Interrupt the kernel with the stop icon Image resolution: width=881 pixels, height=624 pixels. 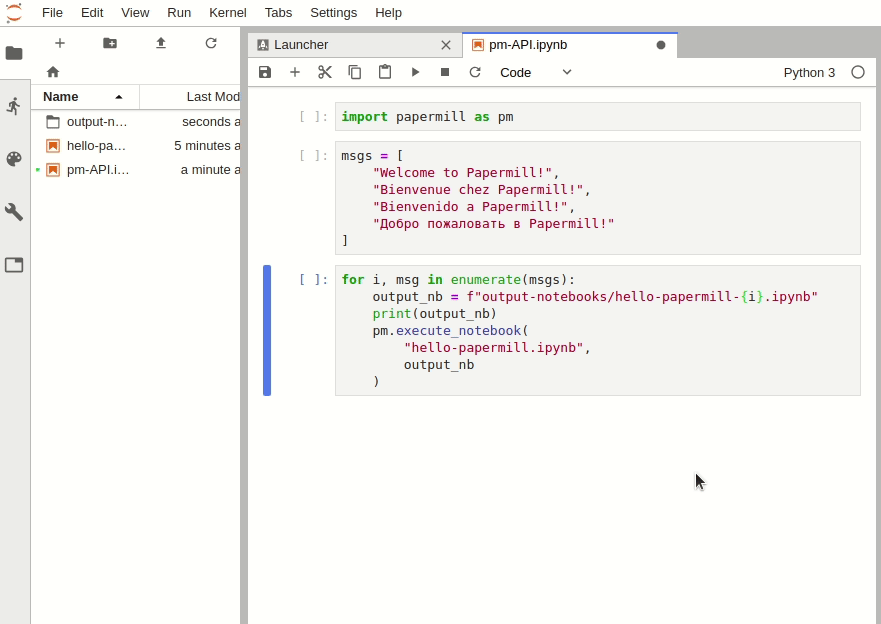tap(445, 72)
